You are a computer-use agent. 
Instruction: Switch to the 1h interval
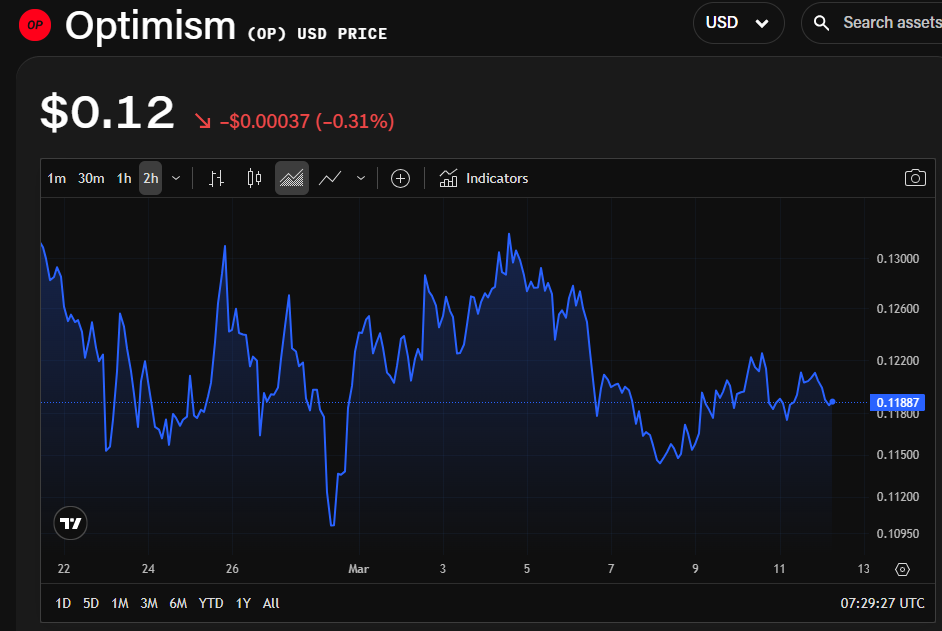coord(124,178)
